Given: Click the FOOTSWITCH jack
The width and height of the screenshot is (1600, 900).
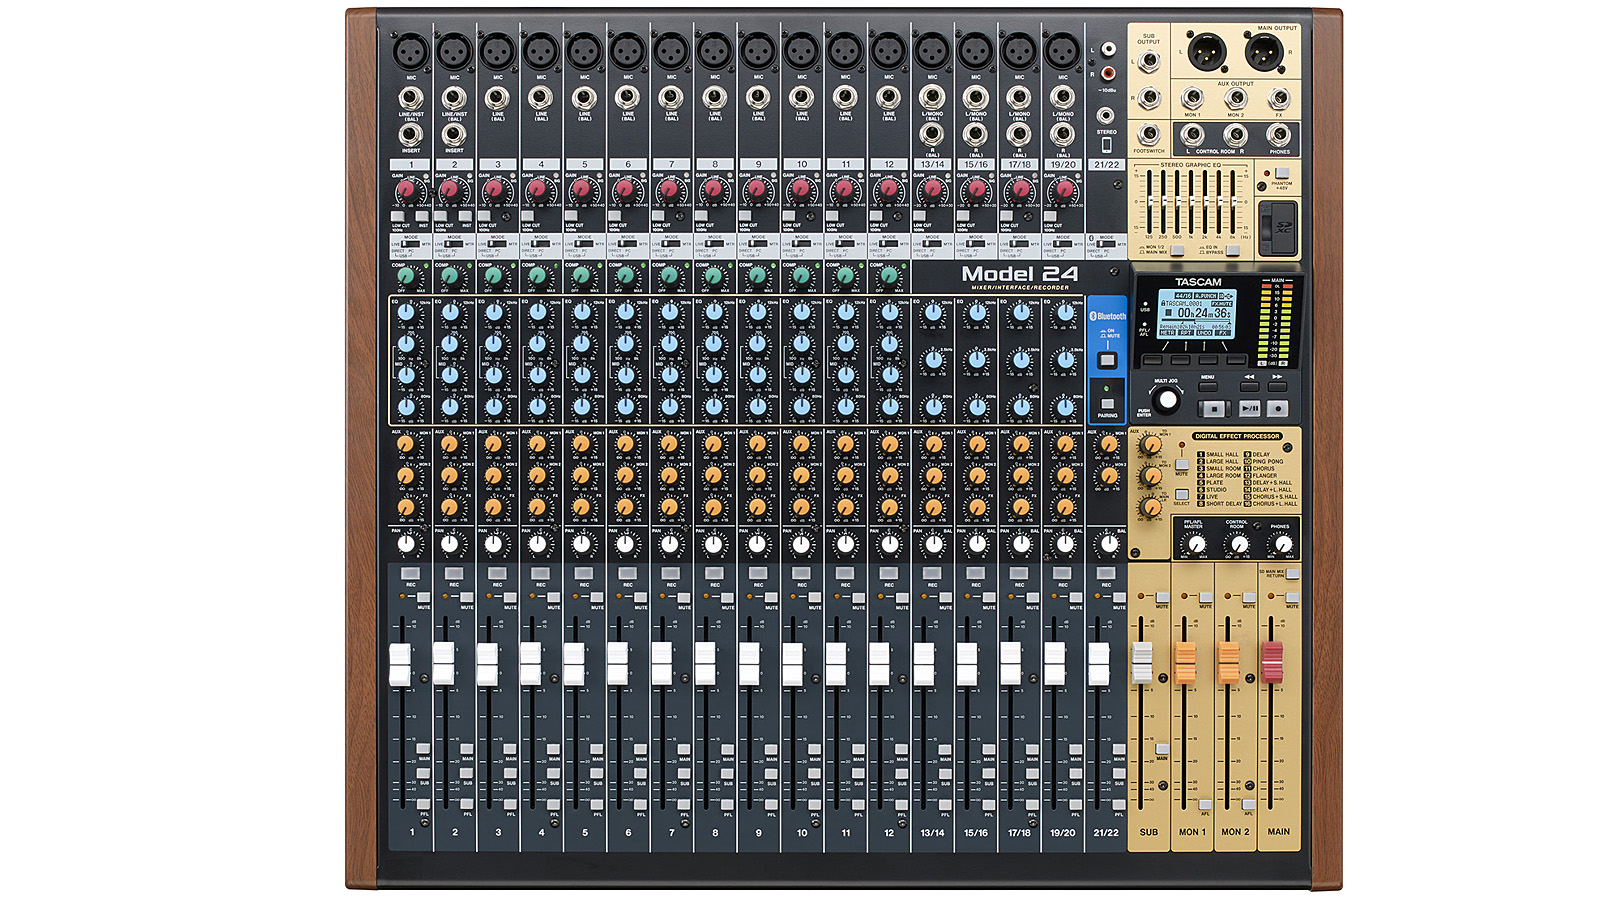Looking at the screenshot, I should point(1149,134).
